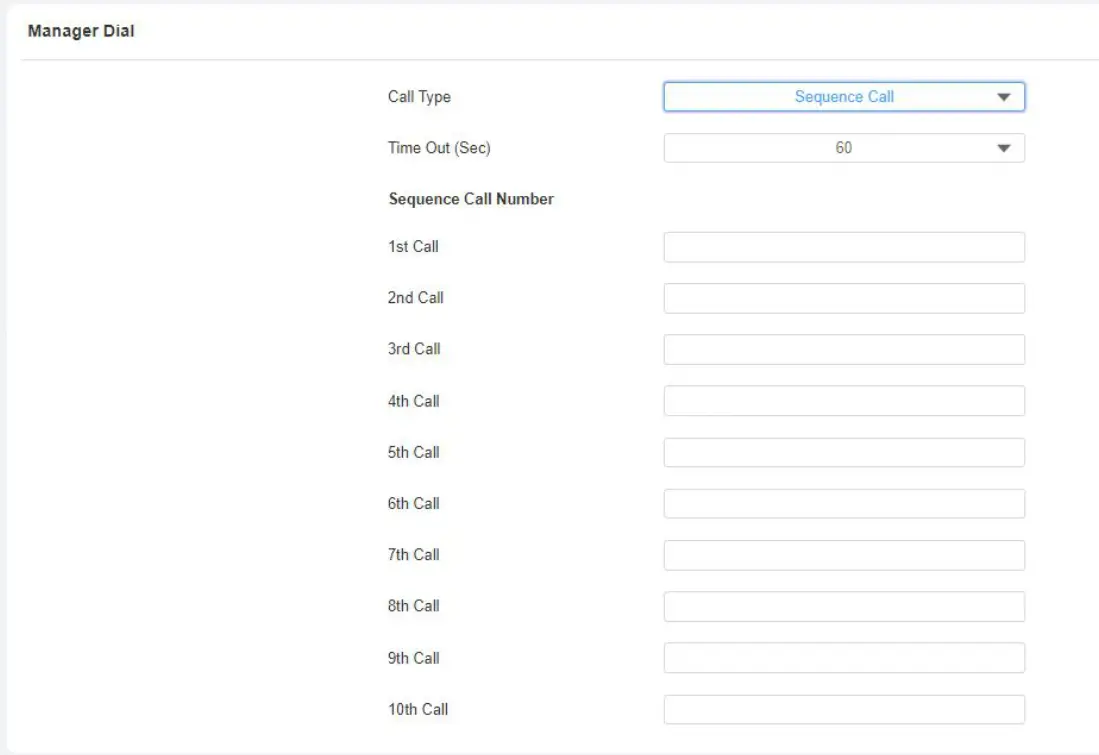Click the 7th Call label text
Image resolution: width=1099 pixels, height=755 pixels.
[x=413, y=554]
